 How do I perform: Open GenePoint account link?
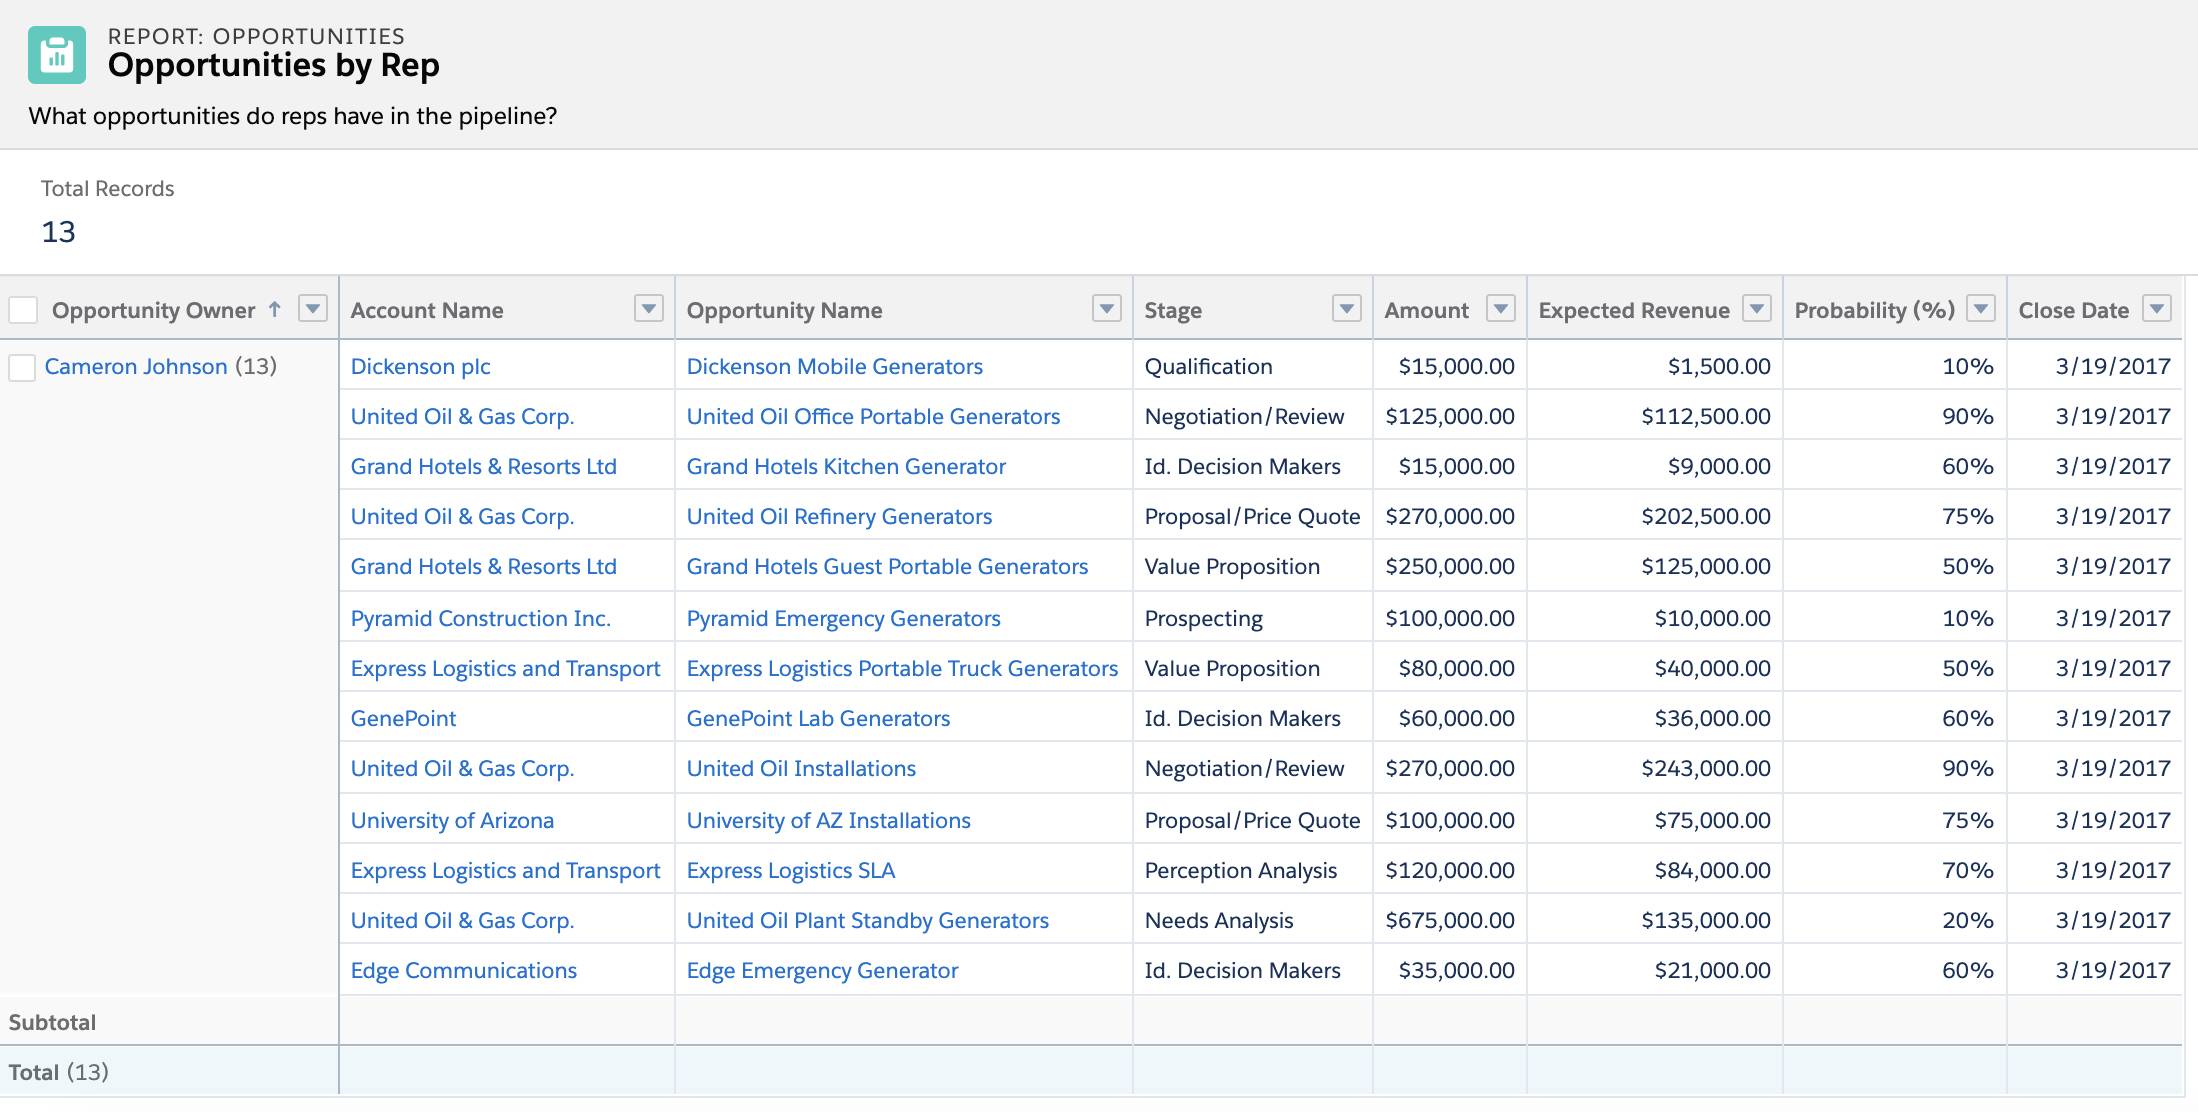(x=403, y=718)
